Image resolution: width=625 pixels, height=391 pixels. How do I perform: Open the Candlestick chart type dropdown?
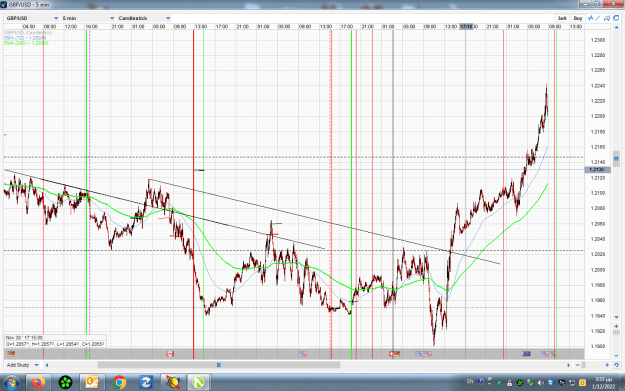(x=144, y=18)
